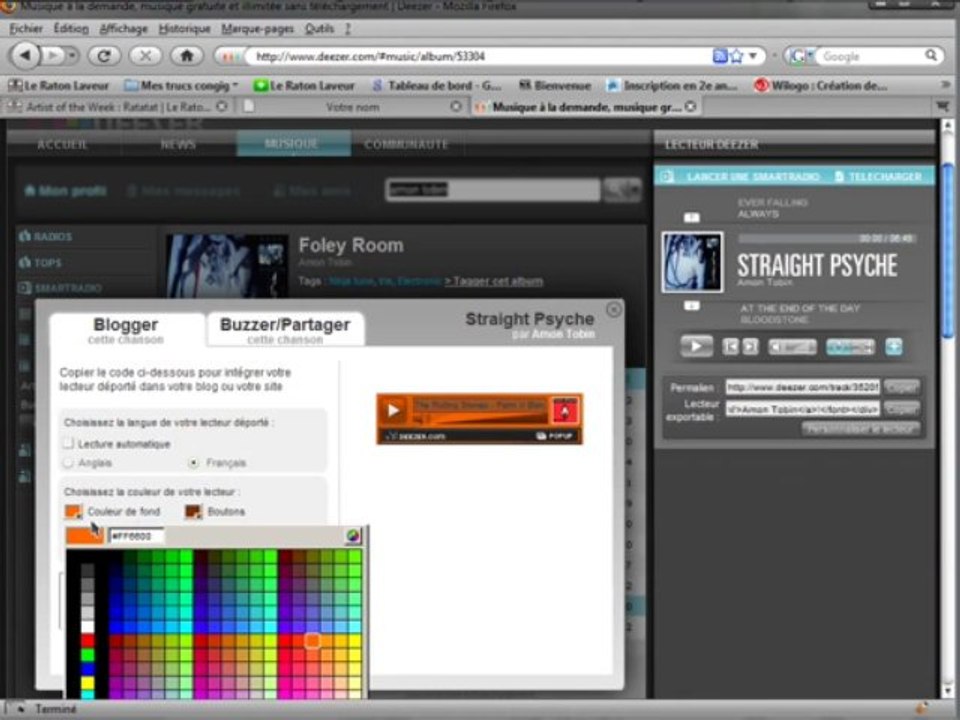Click the track progress bar in Deezer player
The height and width of the screenshot is (720, 960).
click(x=825, y=238)
